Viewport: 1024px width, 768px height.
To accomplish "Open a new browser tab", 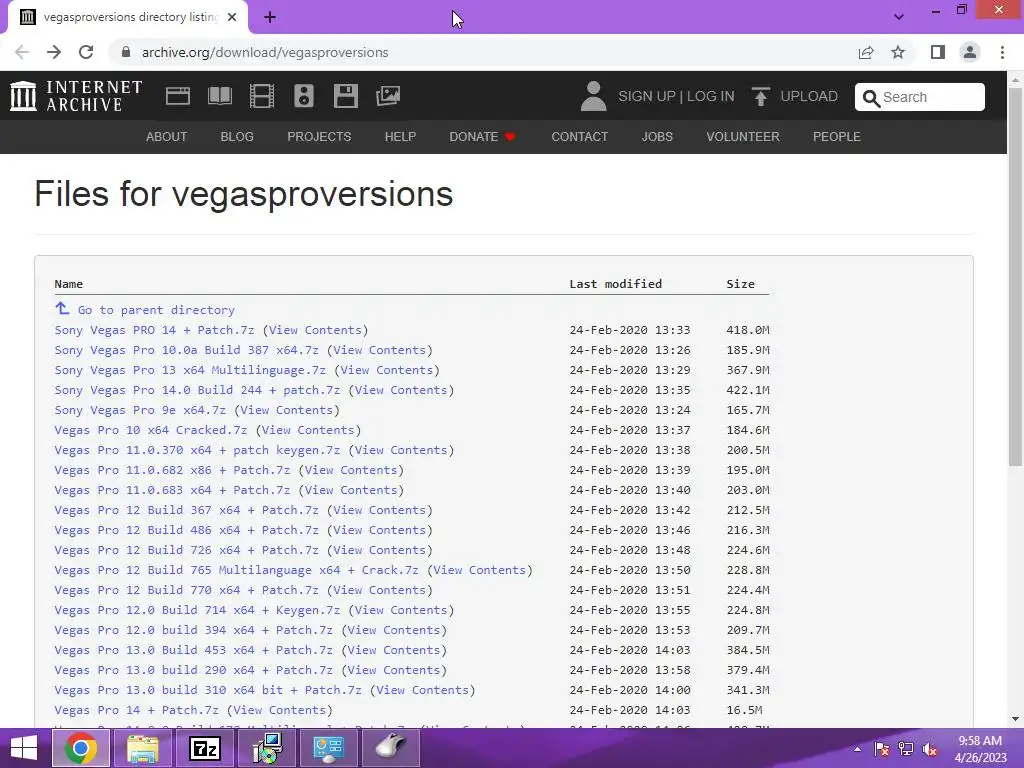I will click(270, 18).
